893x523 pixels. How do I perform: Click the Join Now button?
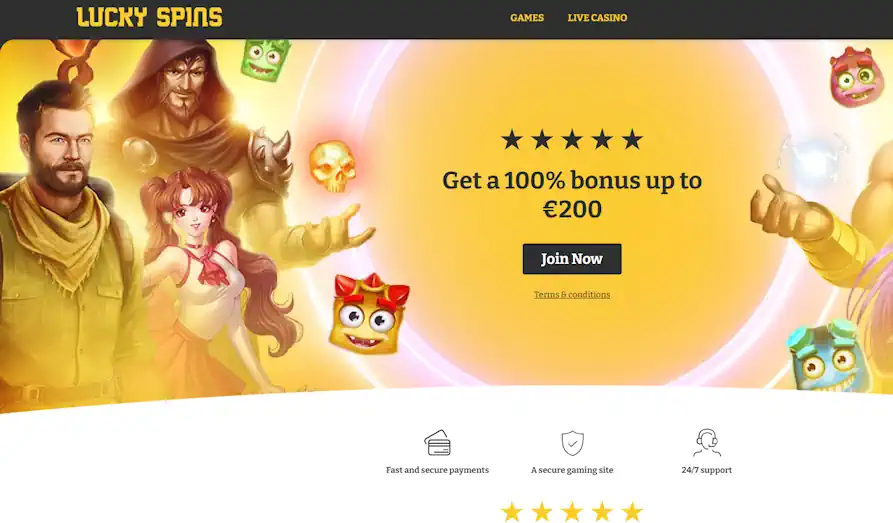(572, 259)
